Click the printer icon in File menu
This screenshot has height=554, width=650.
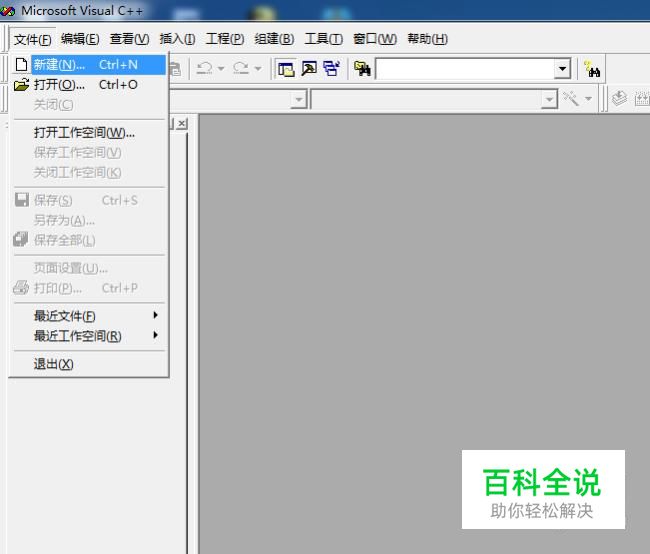(x=21, y=287)
